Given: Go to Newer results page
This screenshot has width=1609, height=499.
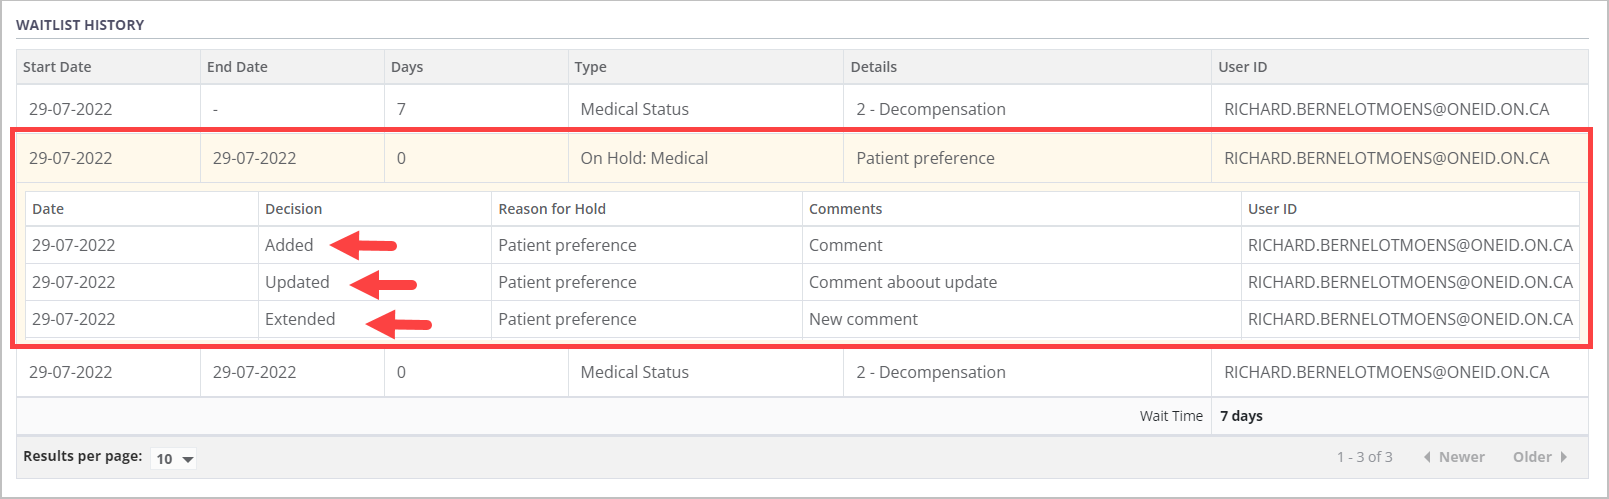Looking at the screenshot, I should tap(1461, 457).
